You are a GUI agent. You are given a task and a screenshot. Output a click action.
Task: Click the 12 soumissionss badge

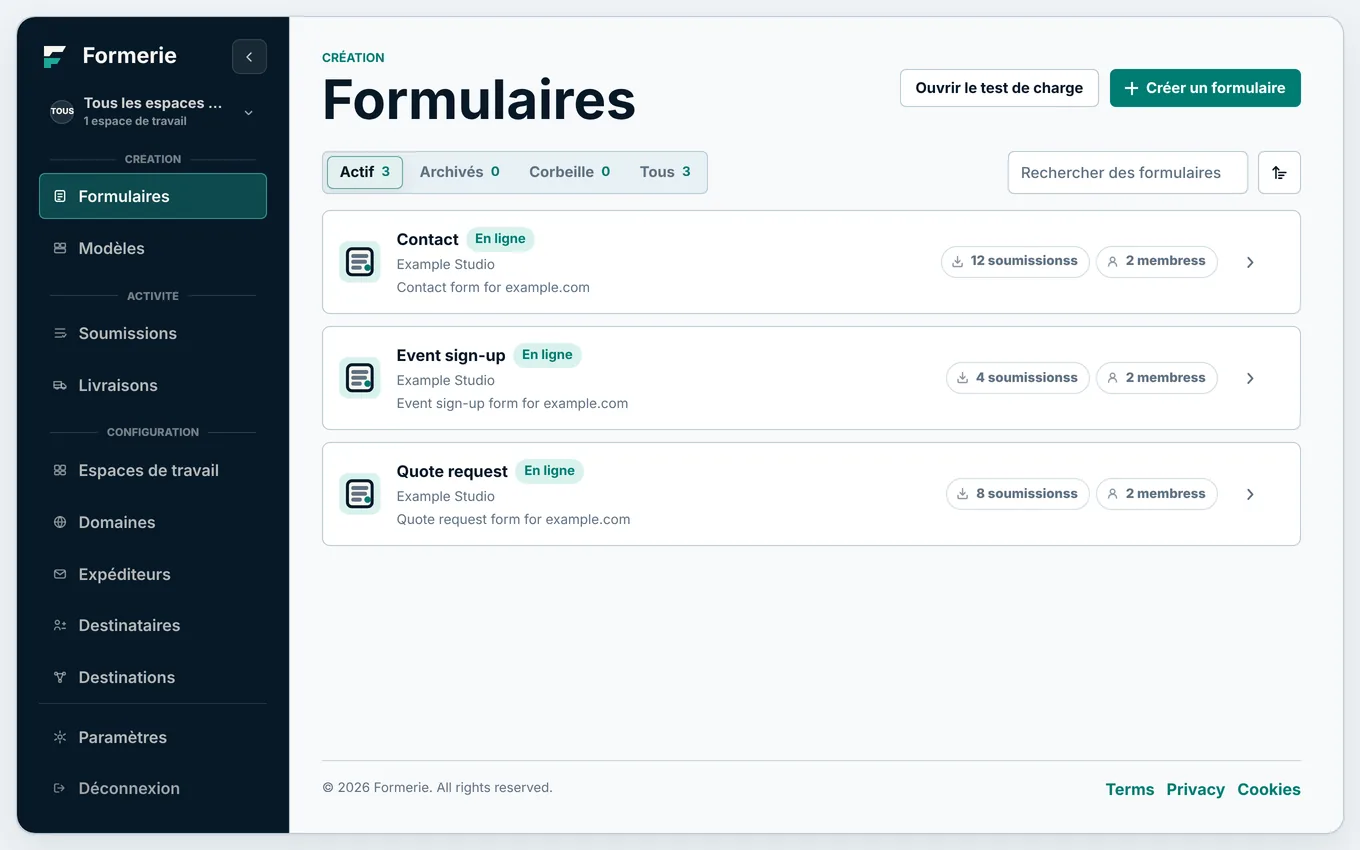click(1015, 261)
